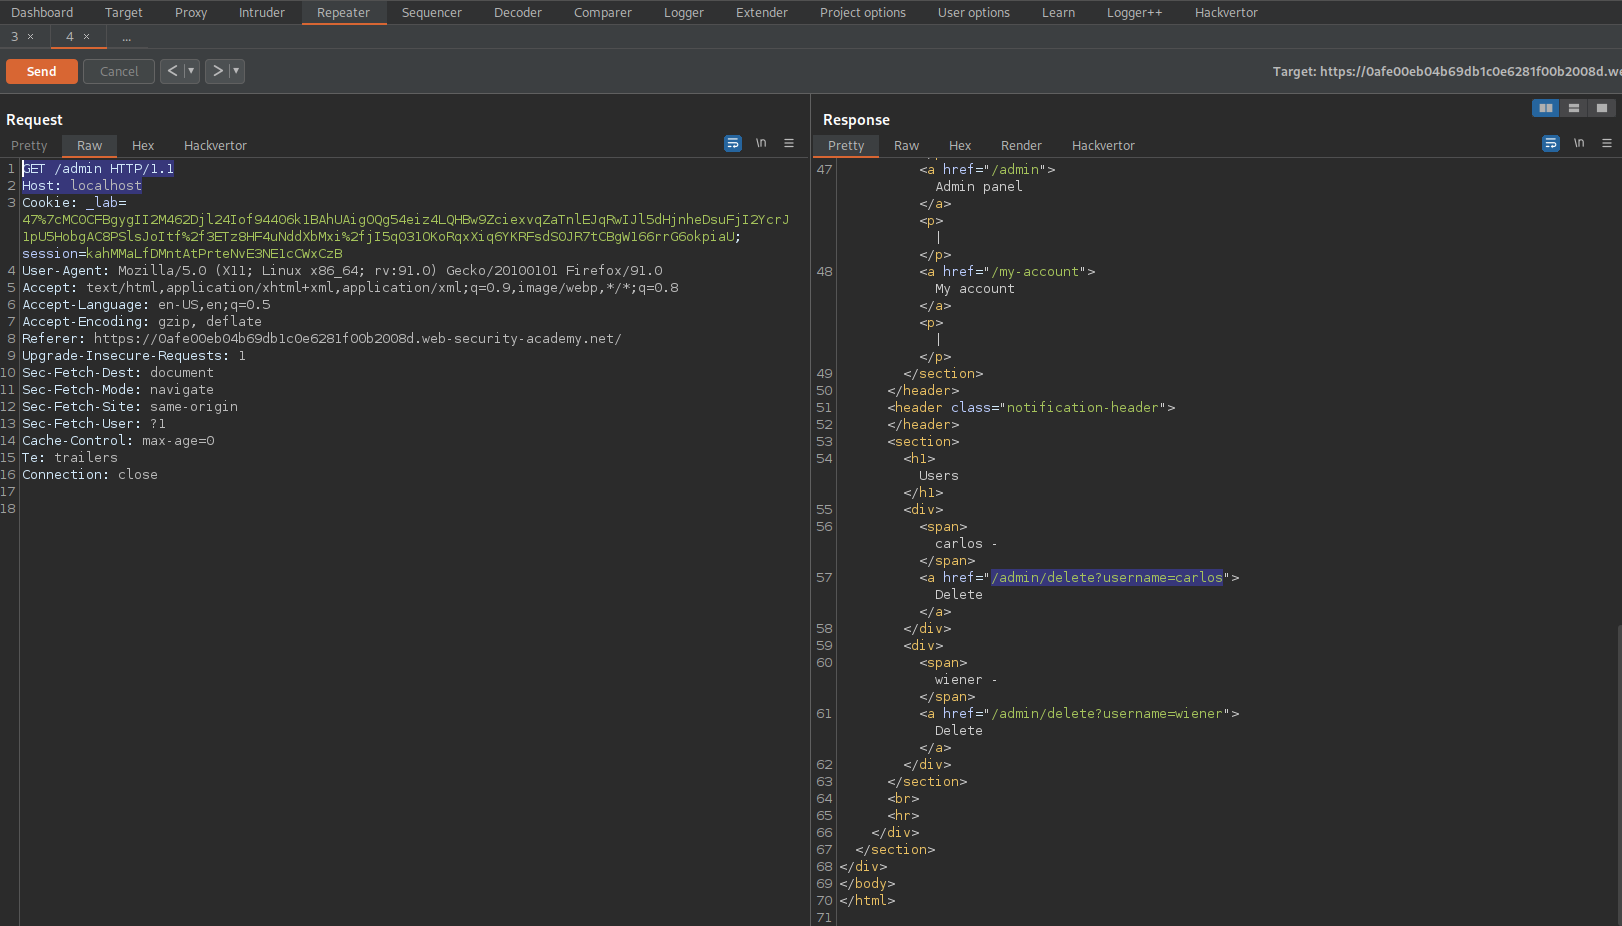Open the Sequencer tab
The width and height of the screenshot is (1622, 926).
(432, 13)
